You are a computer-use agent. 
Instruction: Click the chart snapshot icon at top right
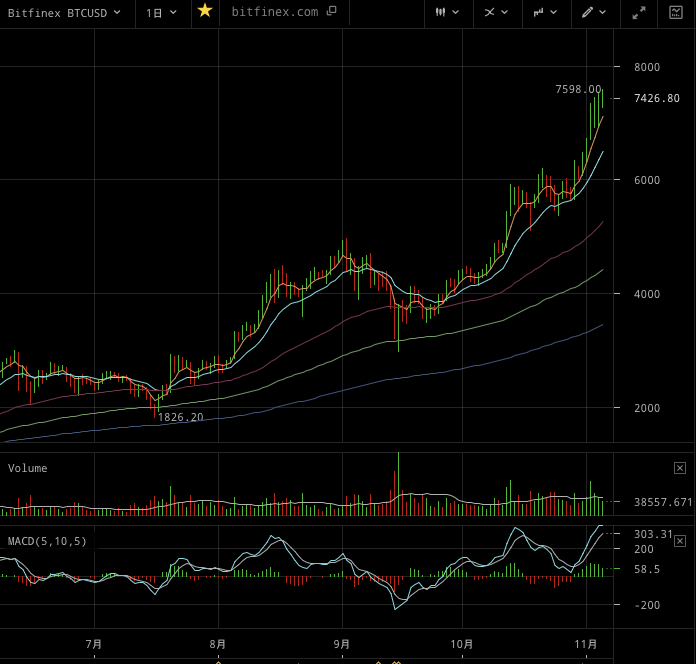coord(676,12)
